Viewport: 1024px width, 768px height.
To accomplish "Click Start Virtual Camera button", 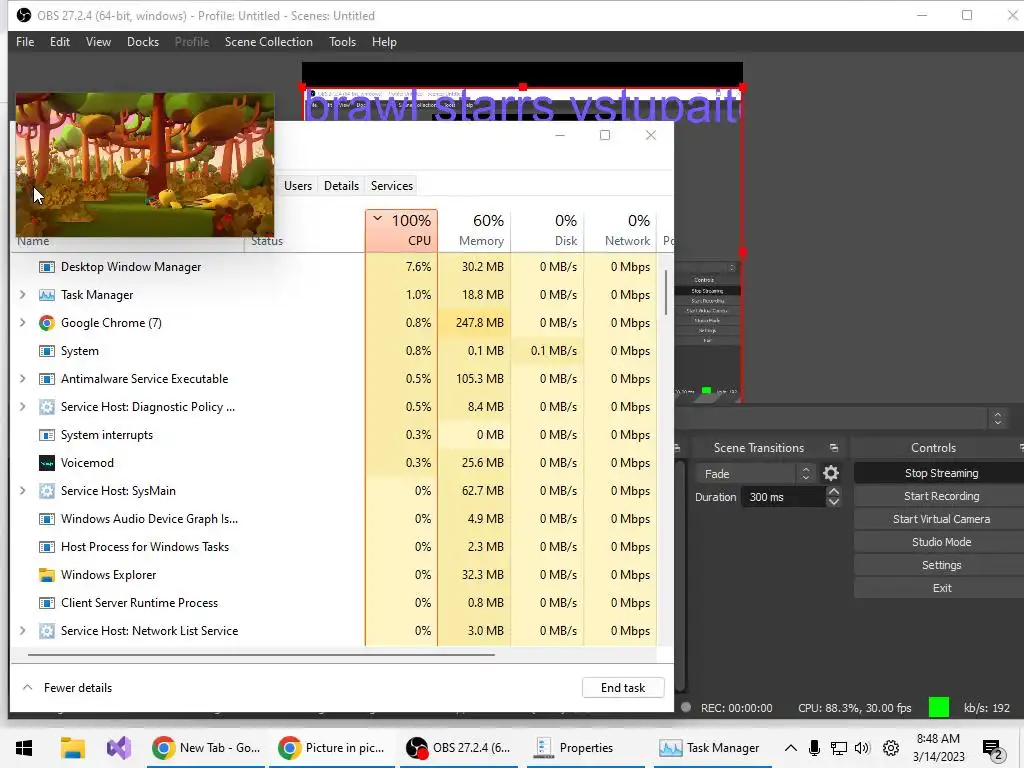I will (941, 519).
